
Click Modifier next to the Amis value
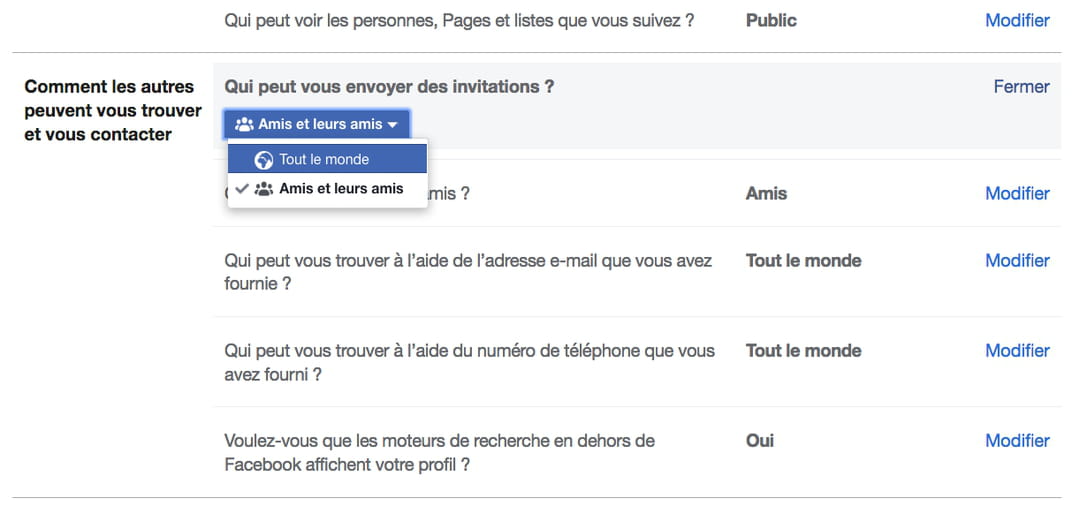(x=1017, y=193)
